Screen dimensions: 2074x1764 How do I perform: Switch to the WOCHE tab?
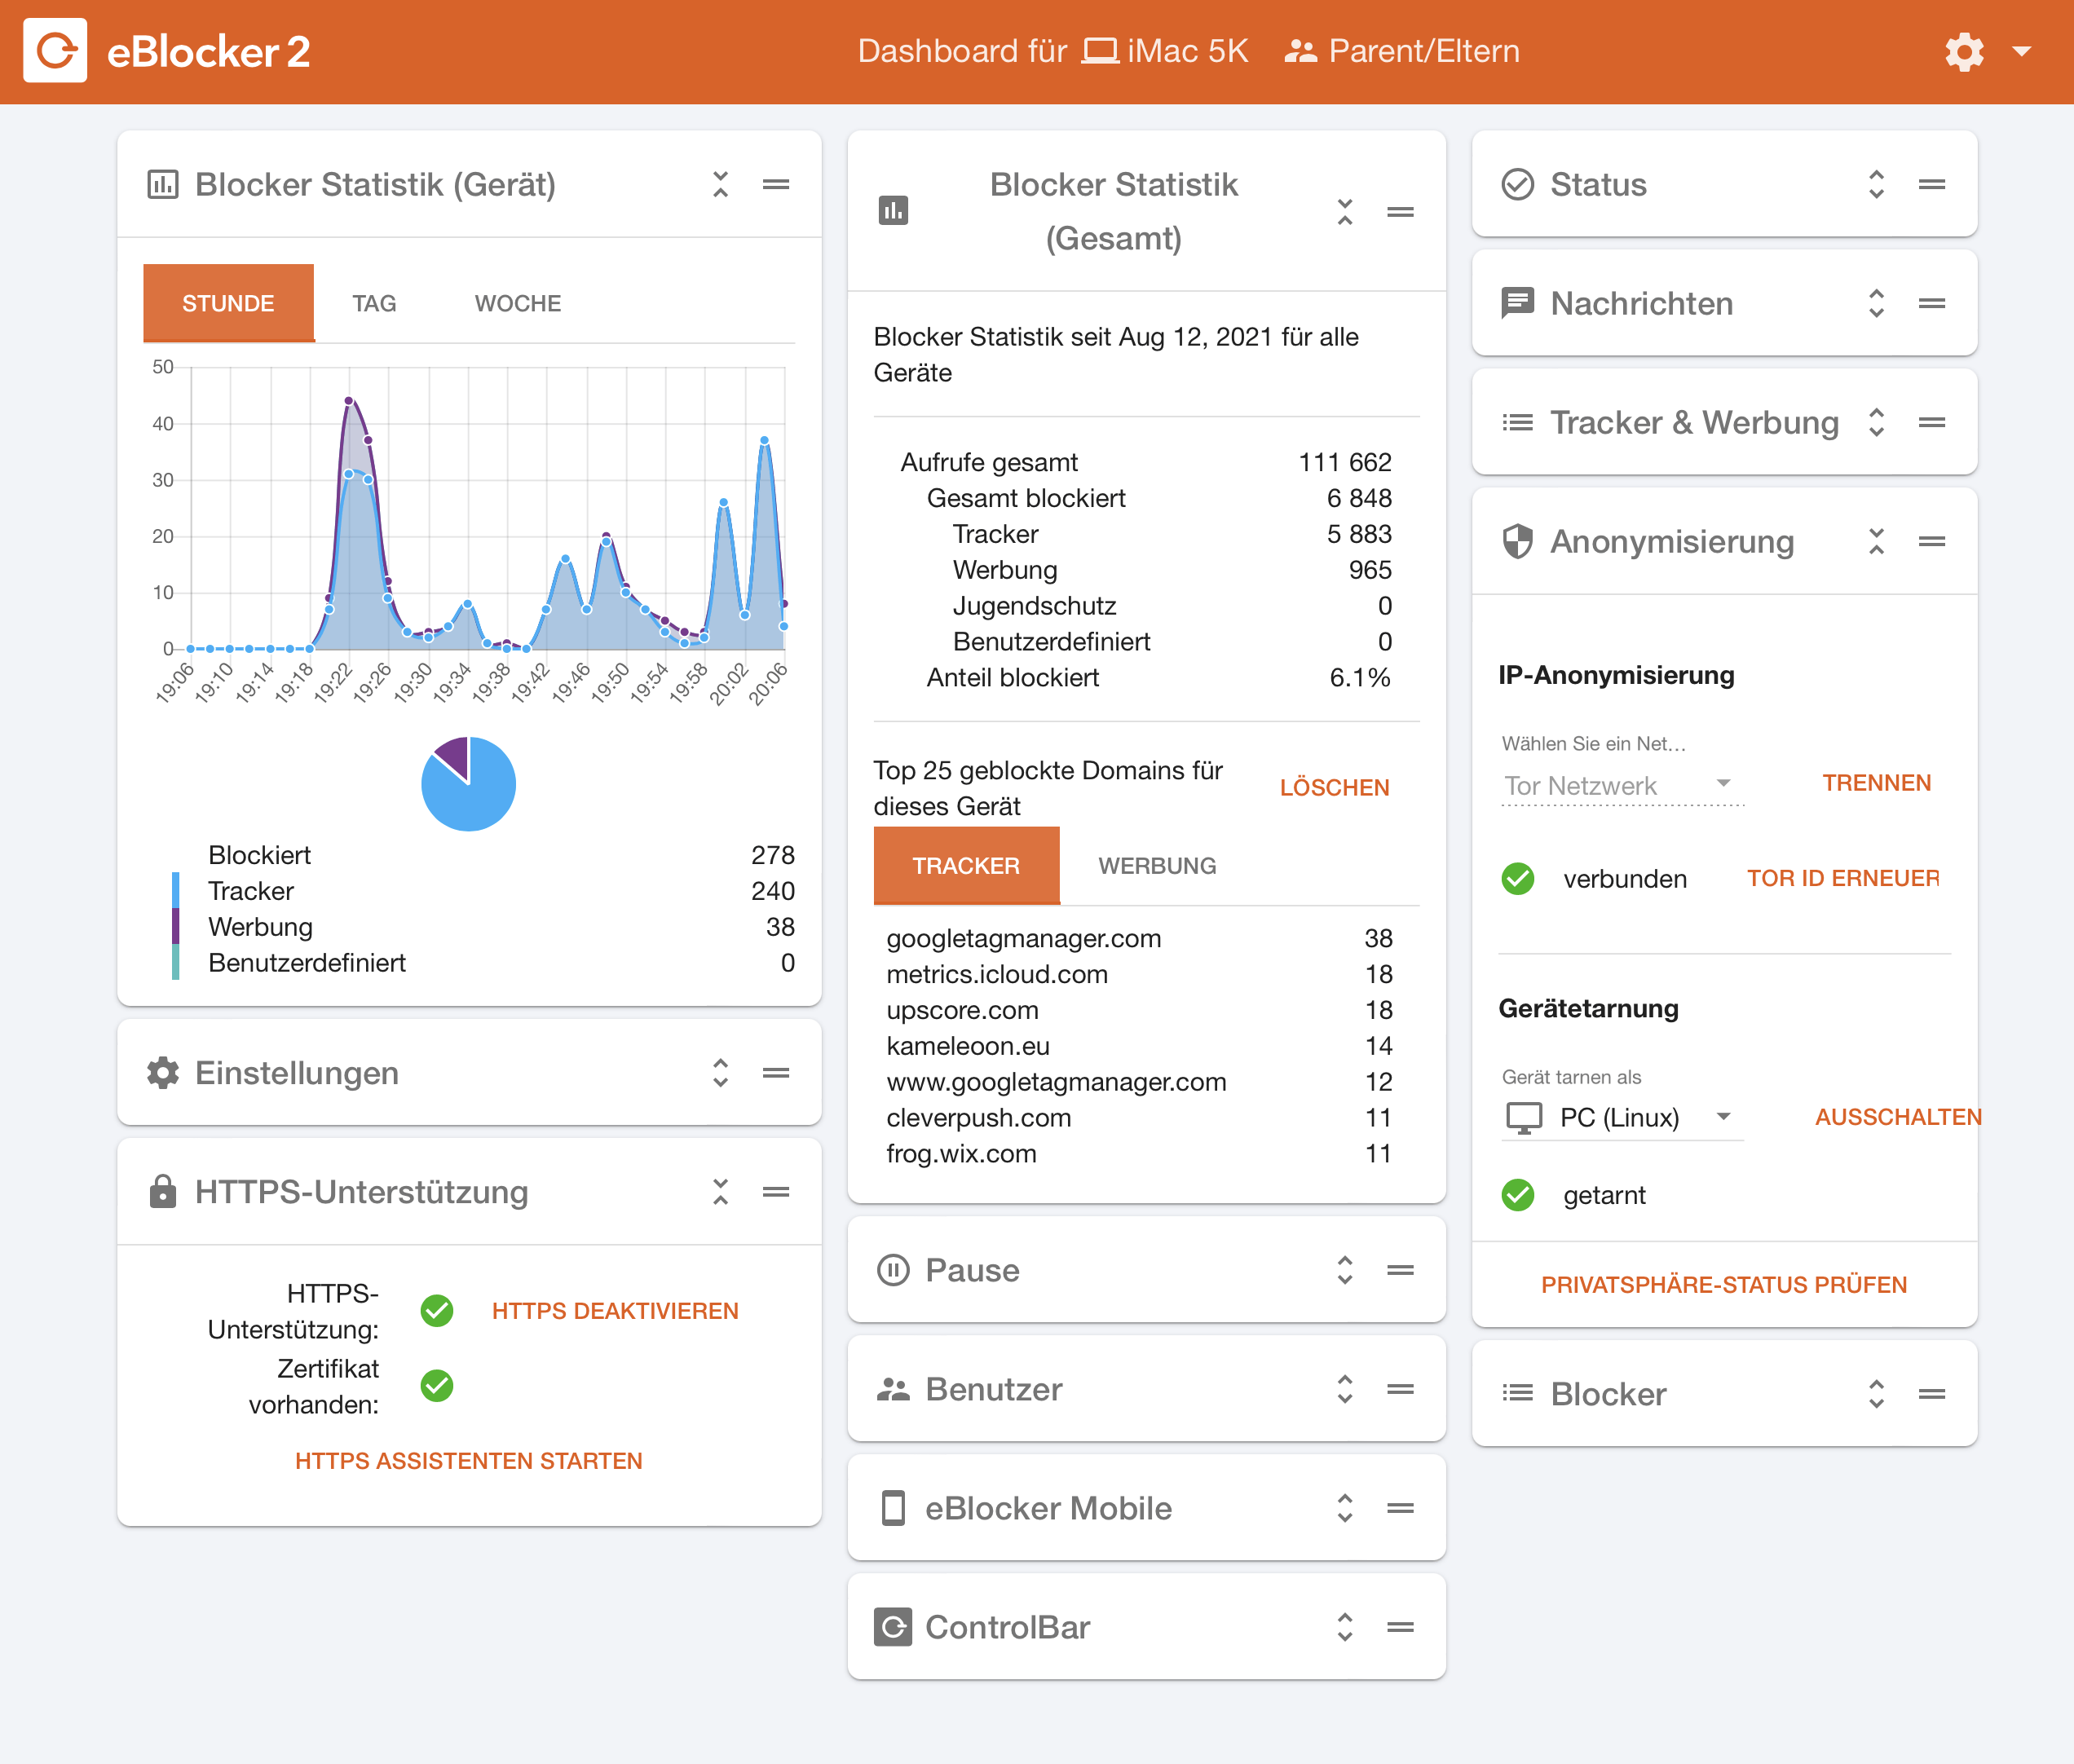click(517, 303)
